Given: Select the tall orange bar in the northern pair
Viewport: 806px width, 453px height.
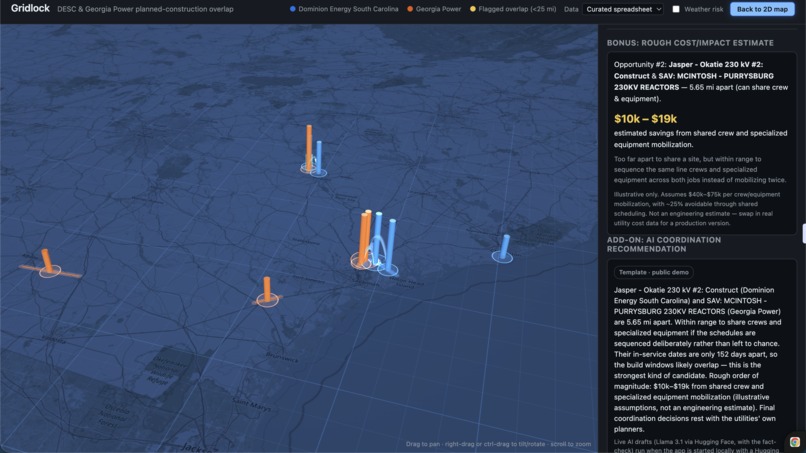Looking at the screenshot, I should point(309,147).
